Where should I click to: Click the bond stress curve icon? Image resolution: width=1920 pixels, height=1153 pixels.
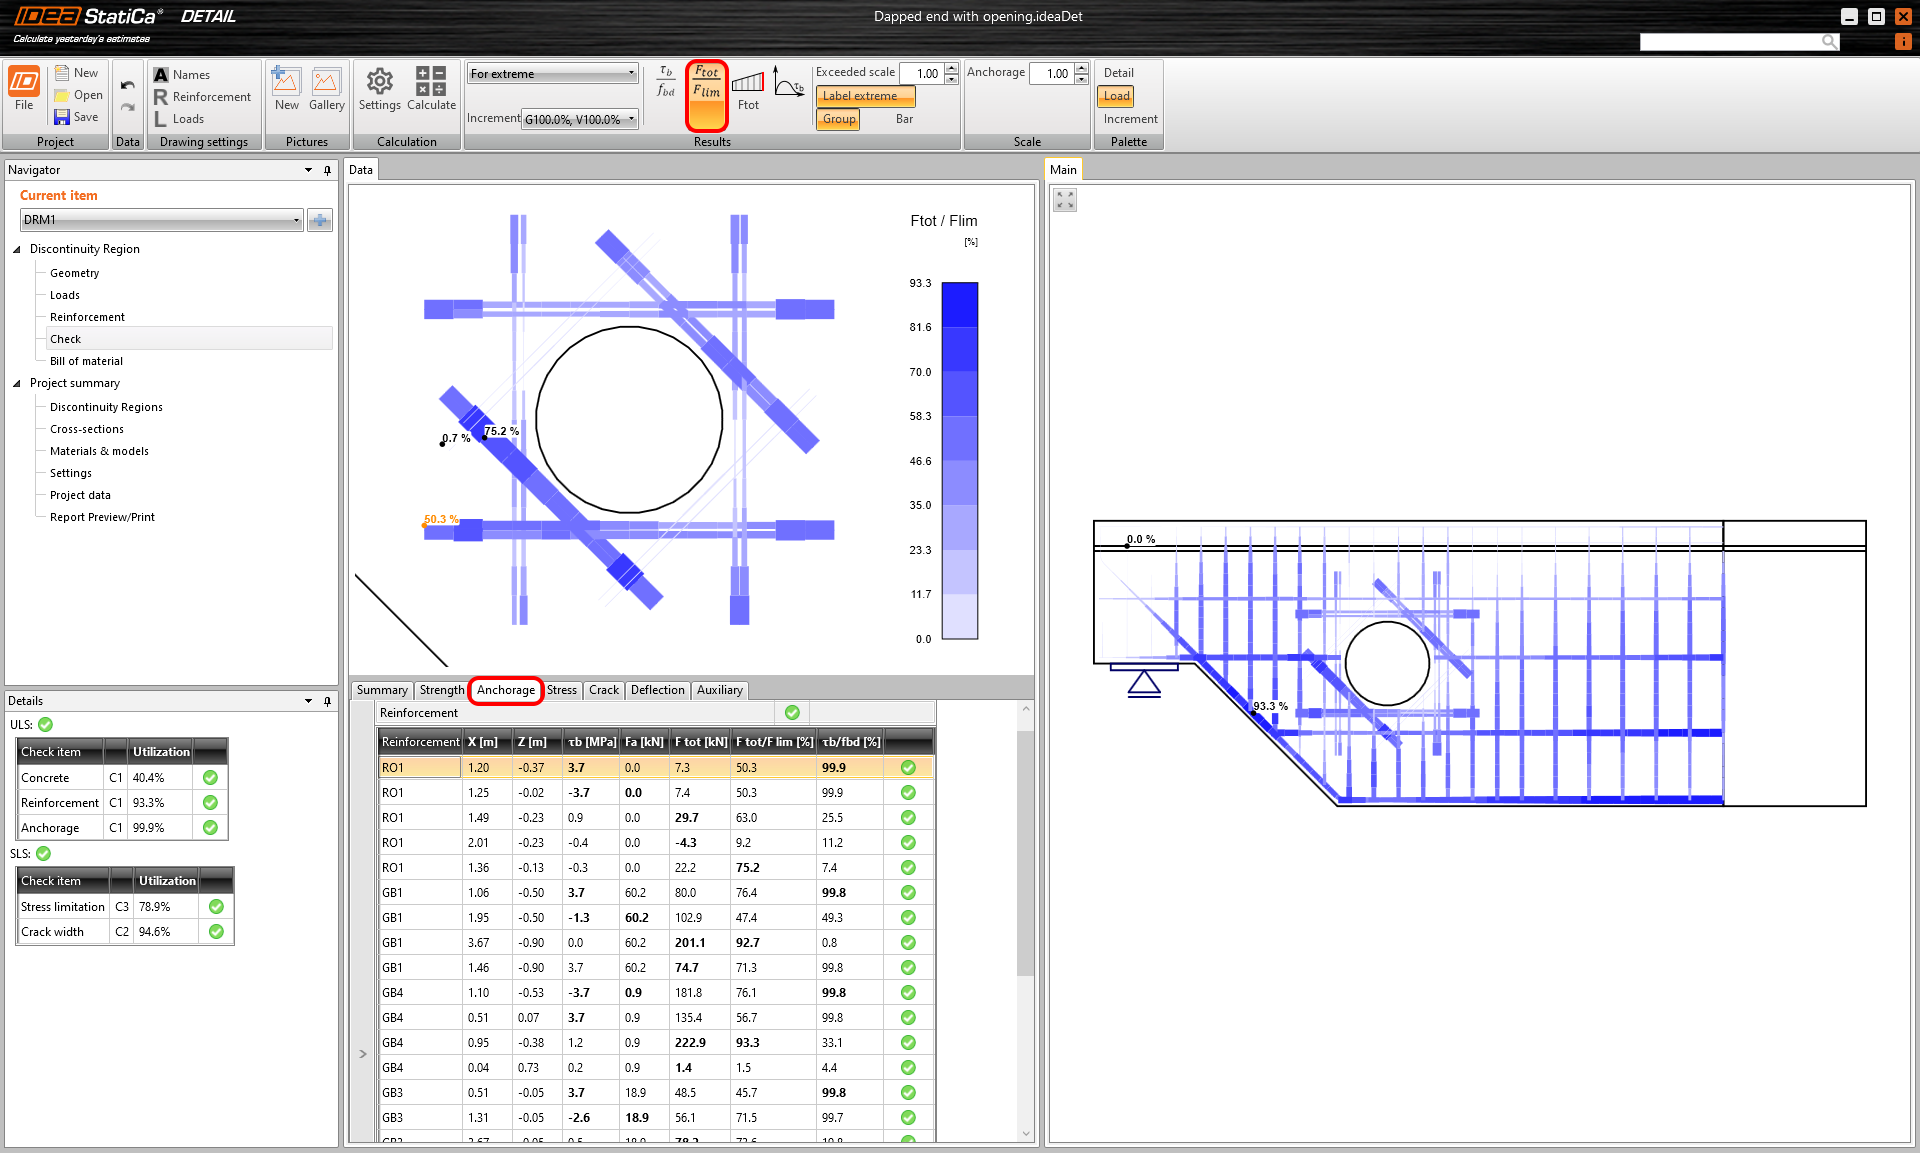789,84
